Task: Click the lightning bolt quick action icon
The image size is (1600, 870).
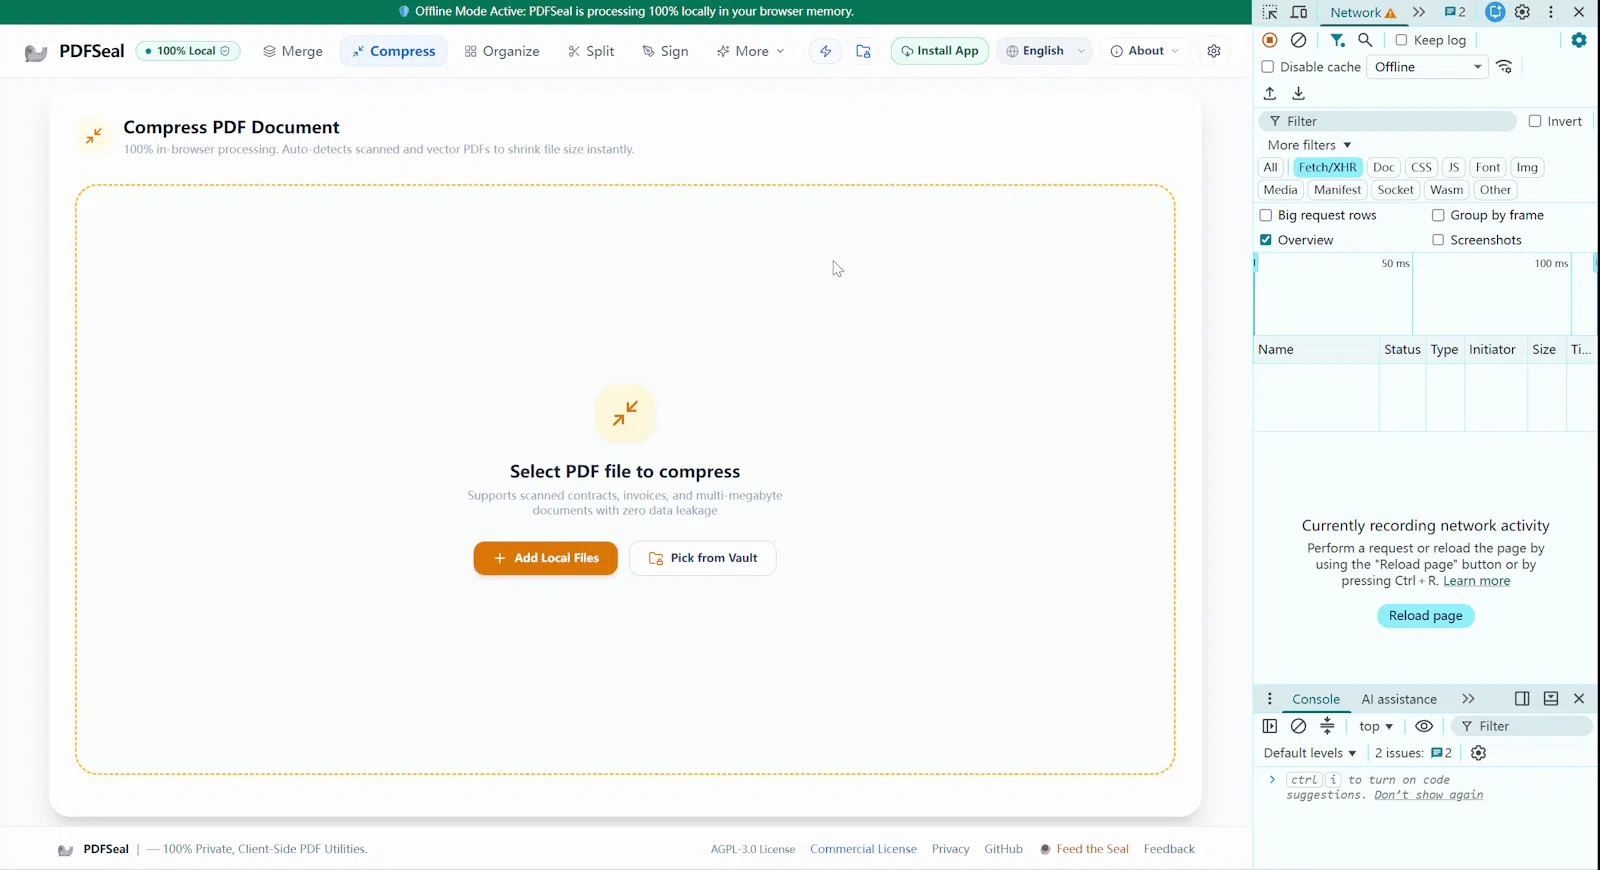Action: pyautogui.click(x=825, y=51)
